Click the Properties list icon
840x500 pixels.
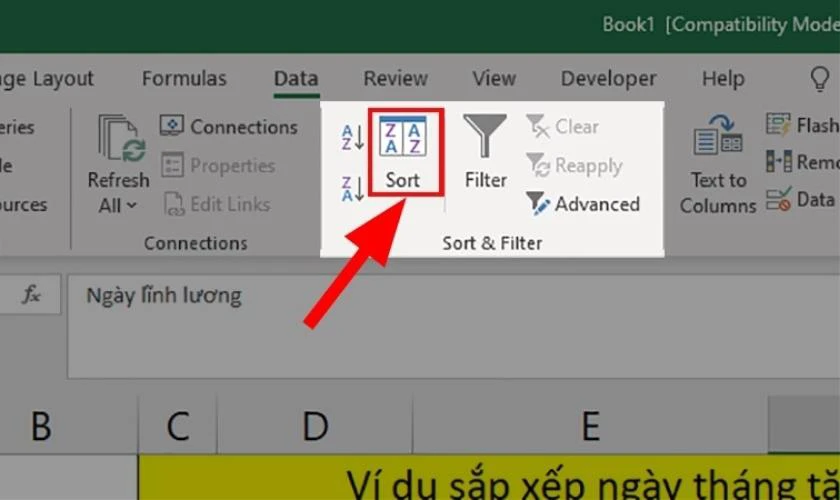[172, 165]
